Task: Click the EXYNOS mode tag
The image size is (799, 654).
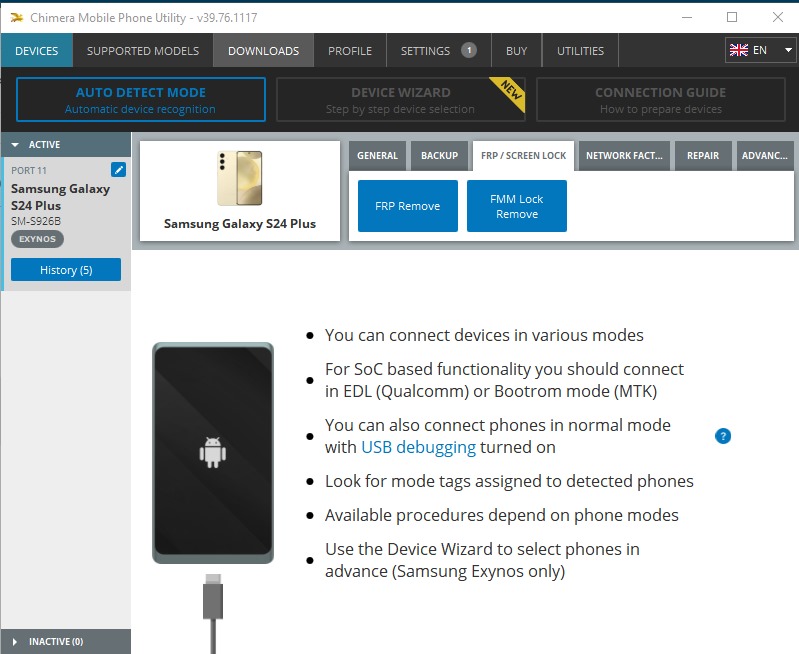Action: point(37,239)
